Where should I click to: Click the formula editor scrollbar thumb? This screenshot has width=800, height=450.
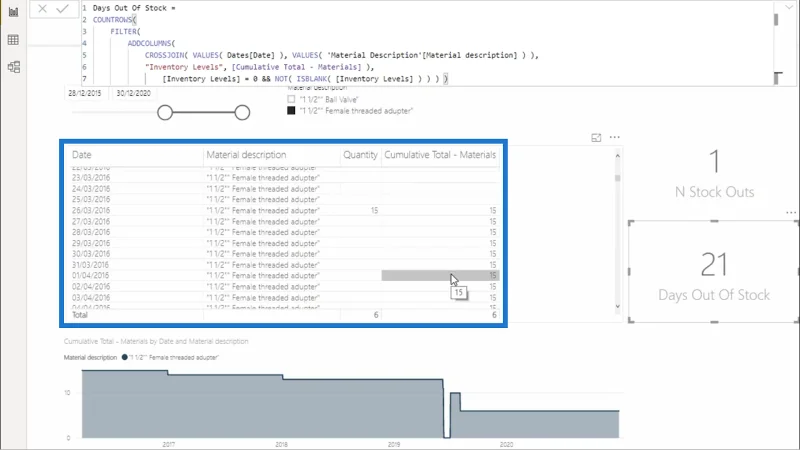[776, 19]
